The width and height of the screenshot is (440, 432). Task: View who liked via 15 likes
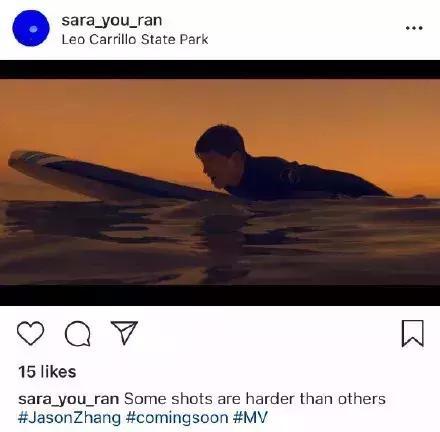click(x=47, y=372)
